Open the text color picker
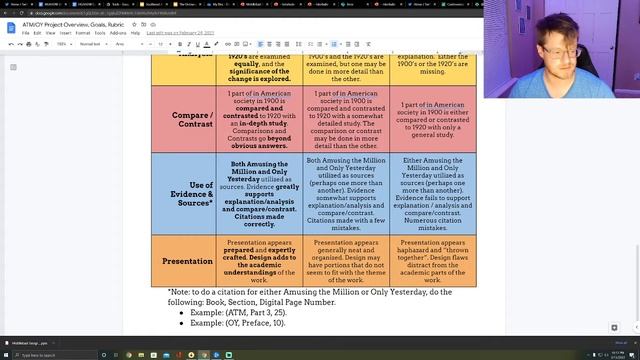Screen dimensions: 640x360 [x=207, y=44]
